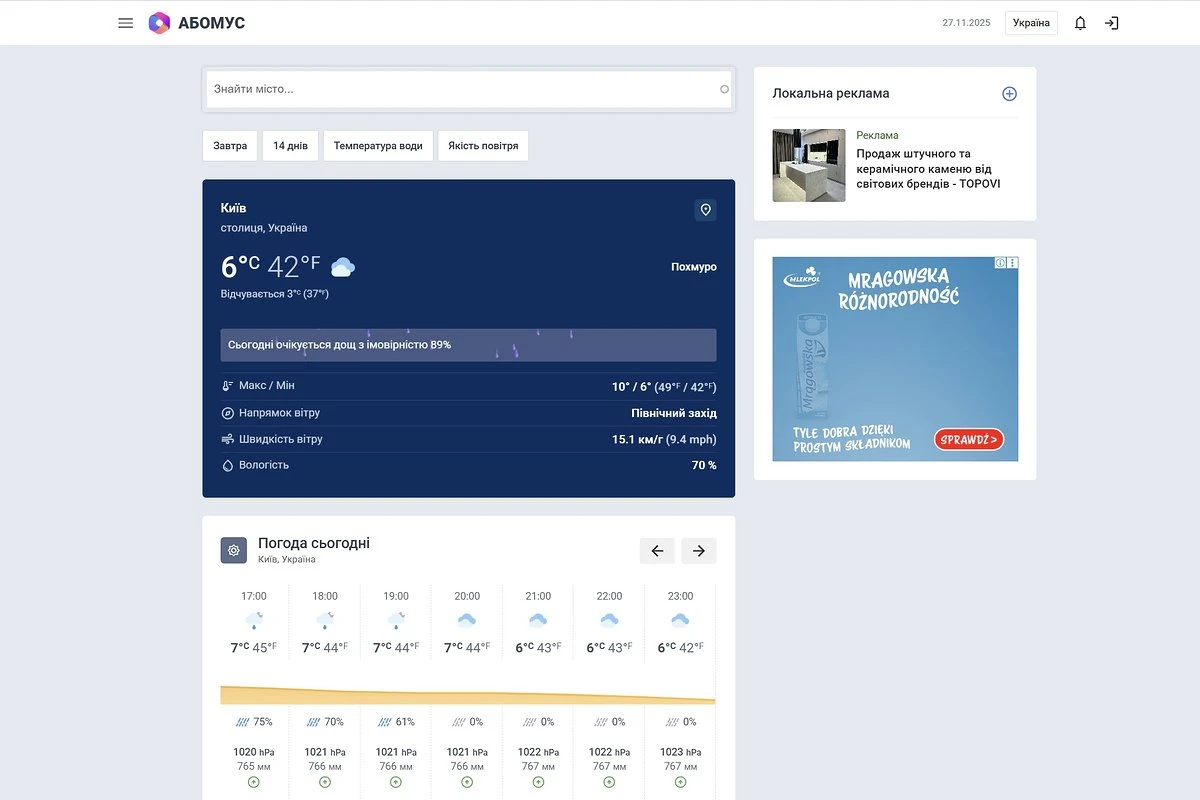
Task: Open the ad info icon on Mlekpol banner
Action: [x=1000, y=263]
